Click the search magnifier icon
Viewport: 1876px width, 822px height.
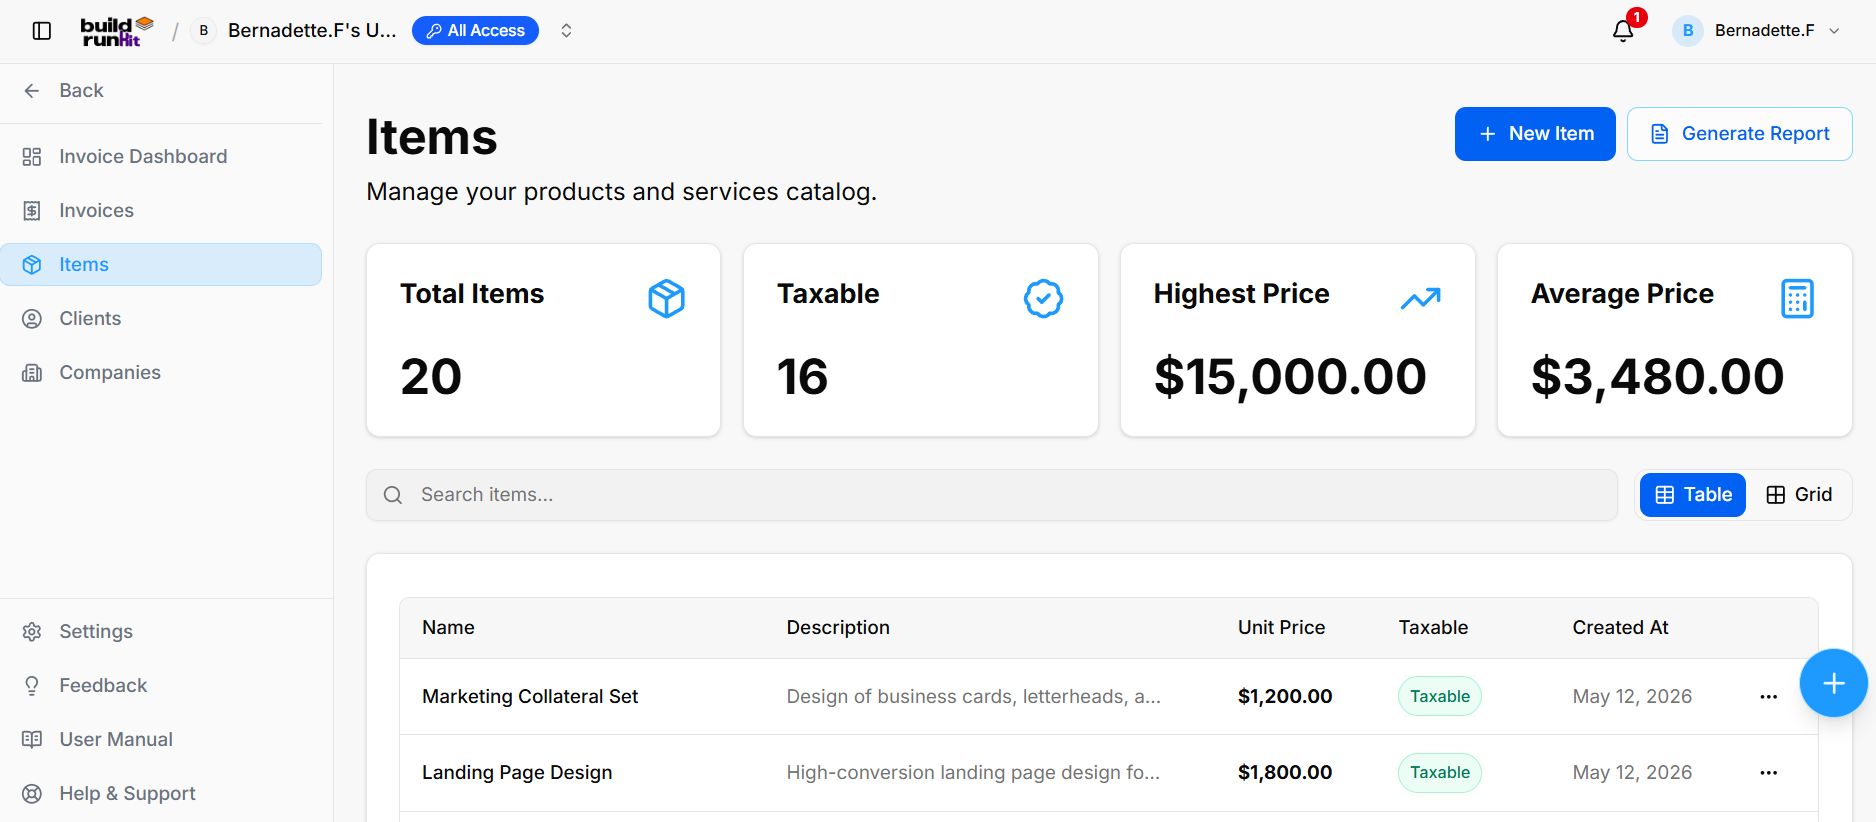[393, 495]
